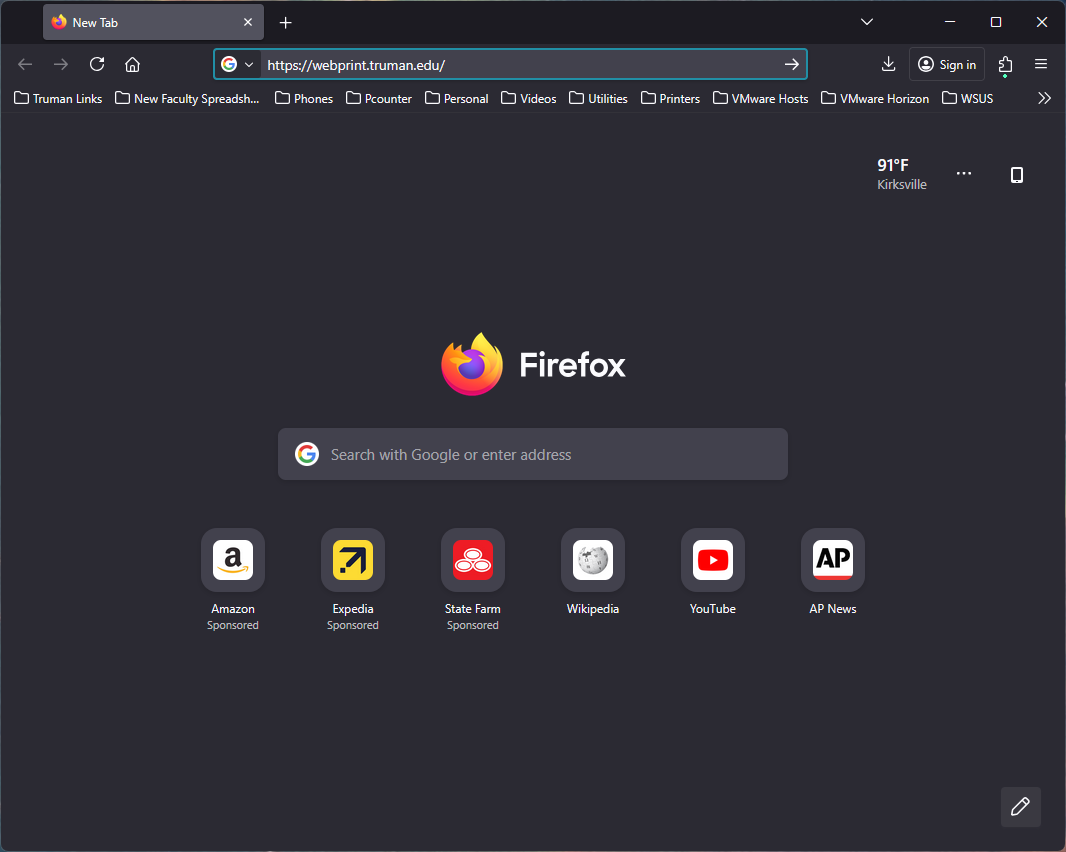Open the Extensions puzzle icon
The width and height of the screenshot is (1066, 852).
point(1005,65)
